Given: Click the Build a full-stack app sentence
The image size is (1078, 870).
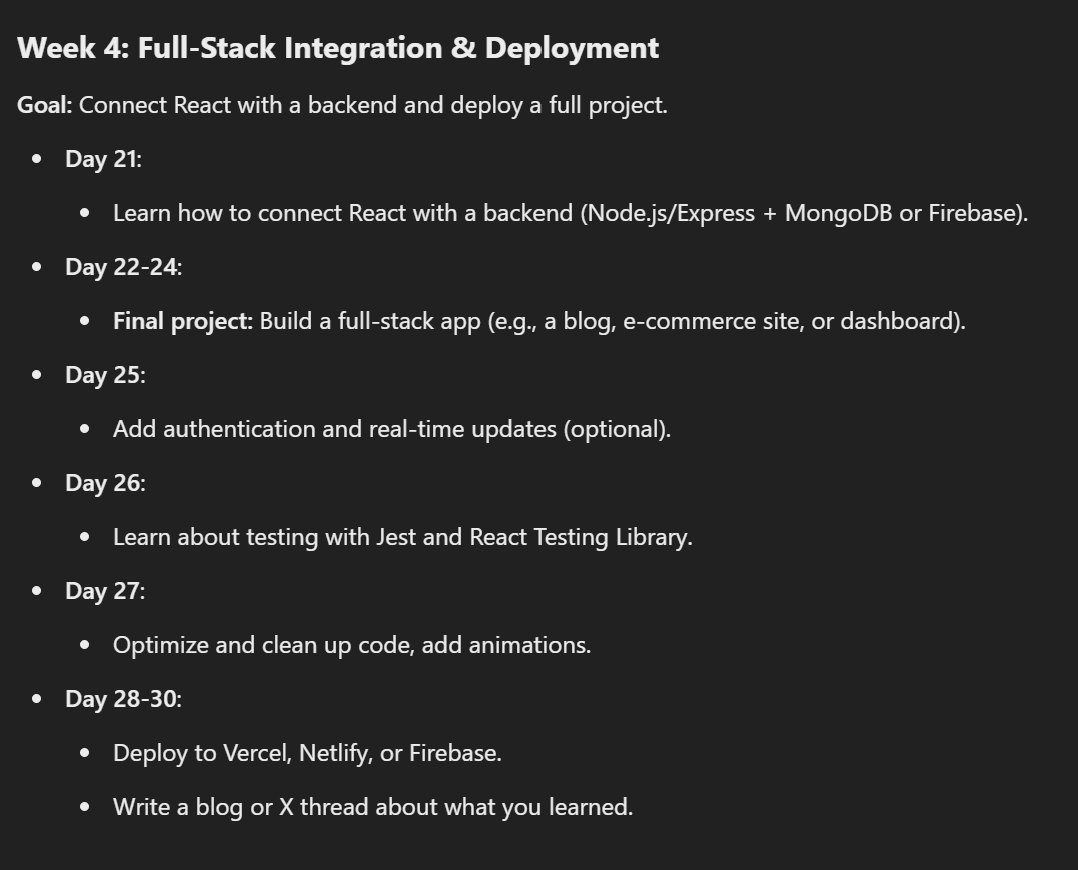Looking at the screenshot, I should (613, 321).
